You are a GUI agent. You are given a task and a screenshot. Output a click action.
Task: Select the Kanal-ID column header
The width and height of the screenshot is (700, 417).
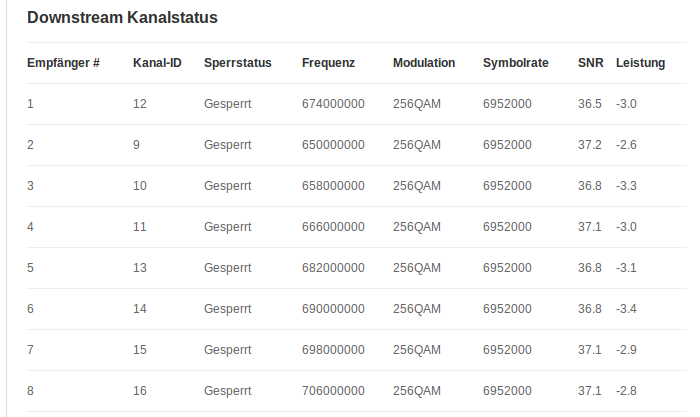(157, 63)
